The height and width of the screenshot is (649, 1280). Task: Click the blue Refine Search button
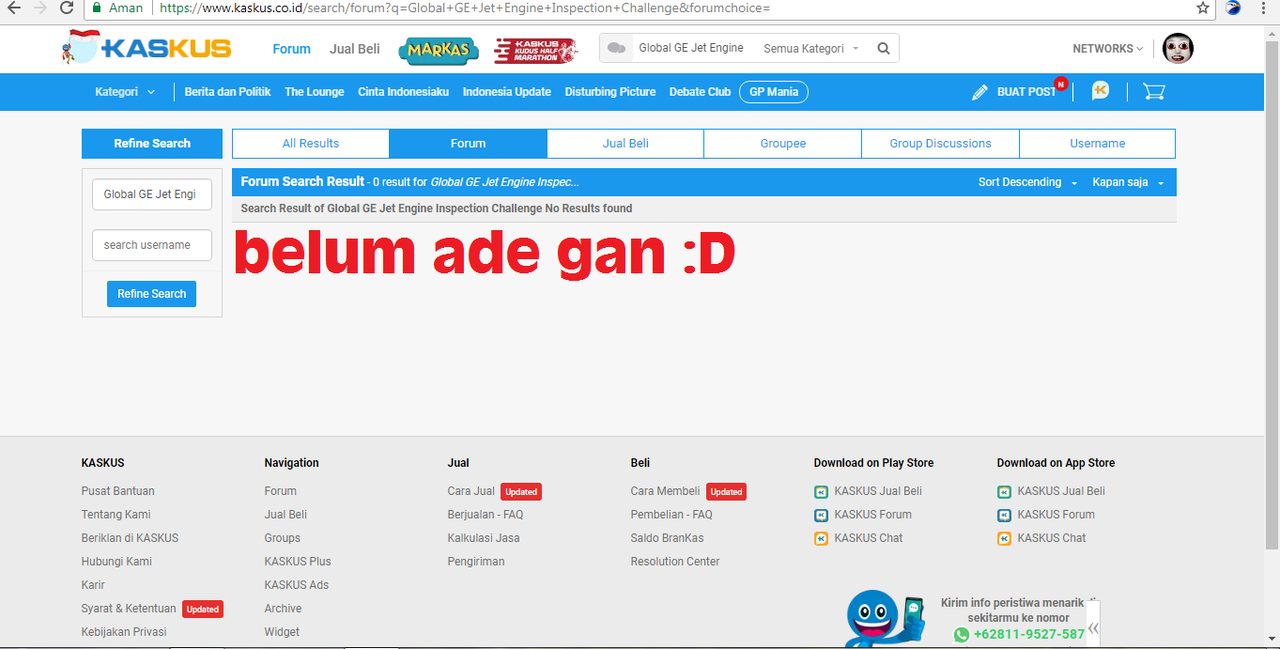(x=152, y=294)
